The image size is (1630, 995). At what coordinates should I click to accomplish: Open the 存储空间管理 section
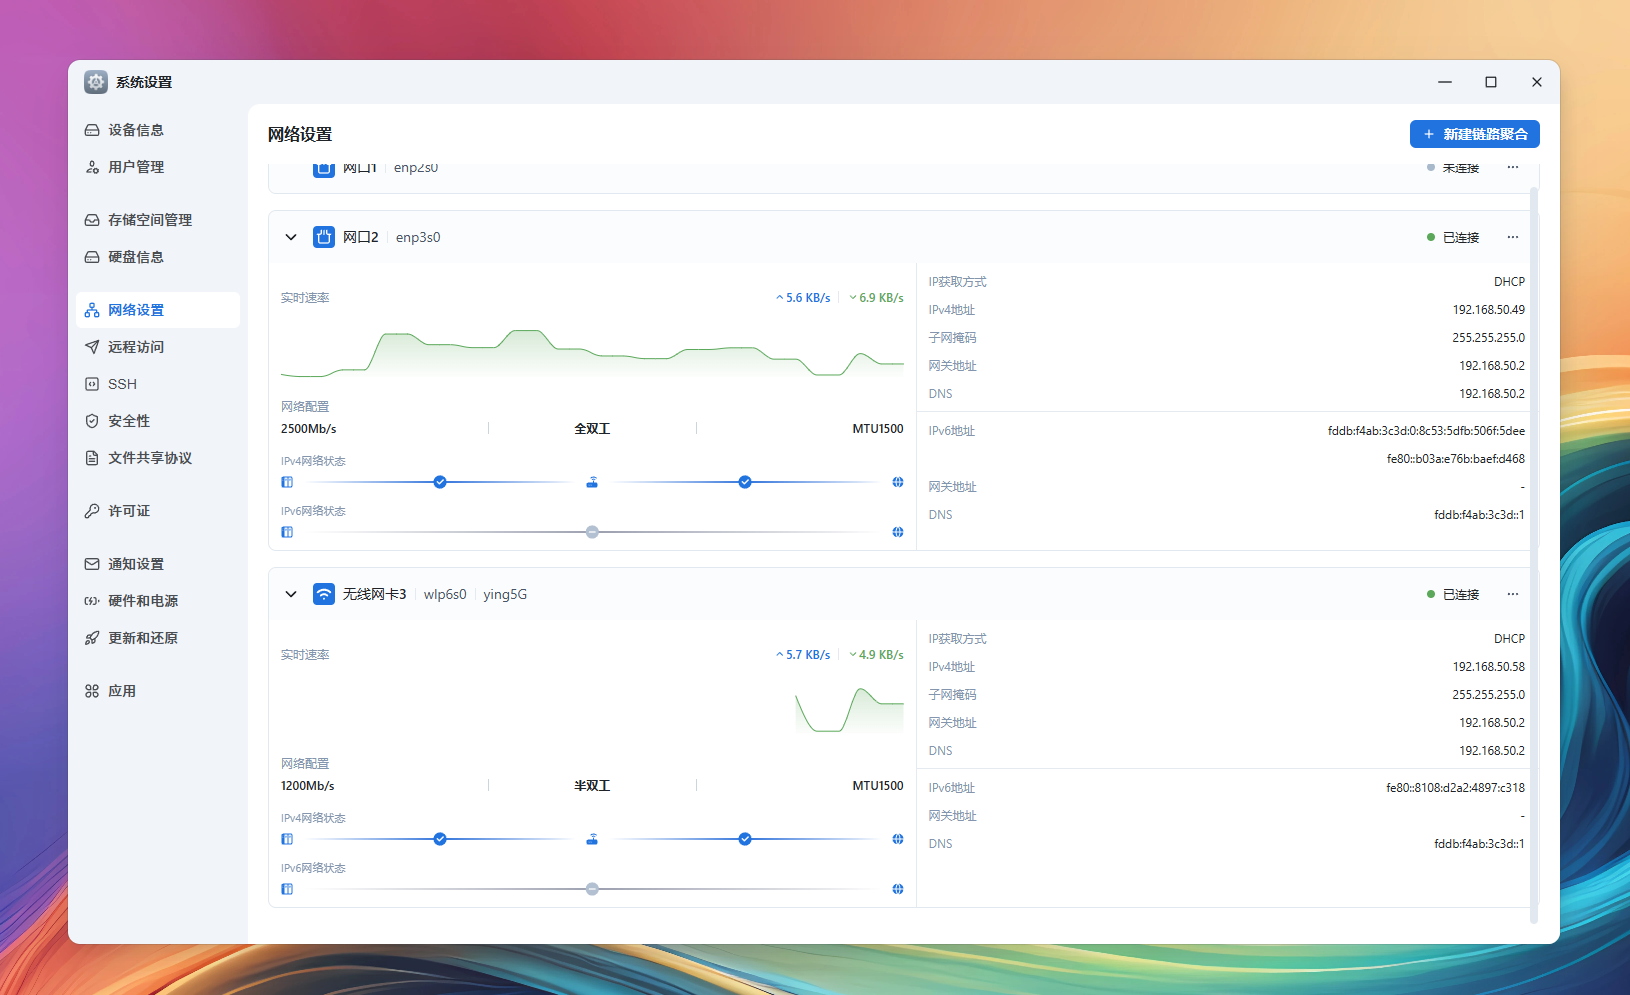pyautogui.click(x=150, y=220)
